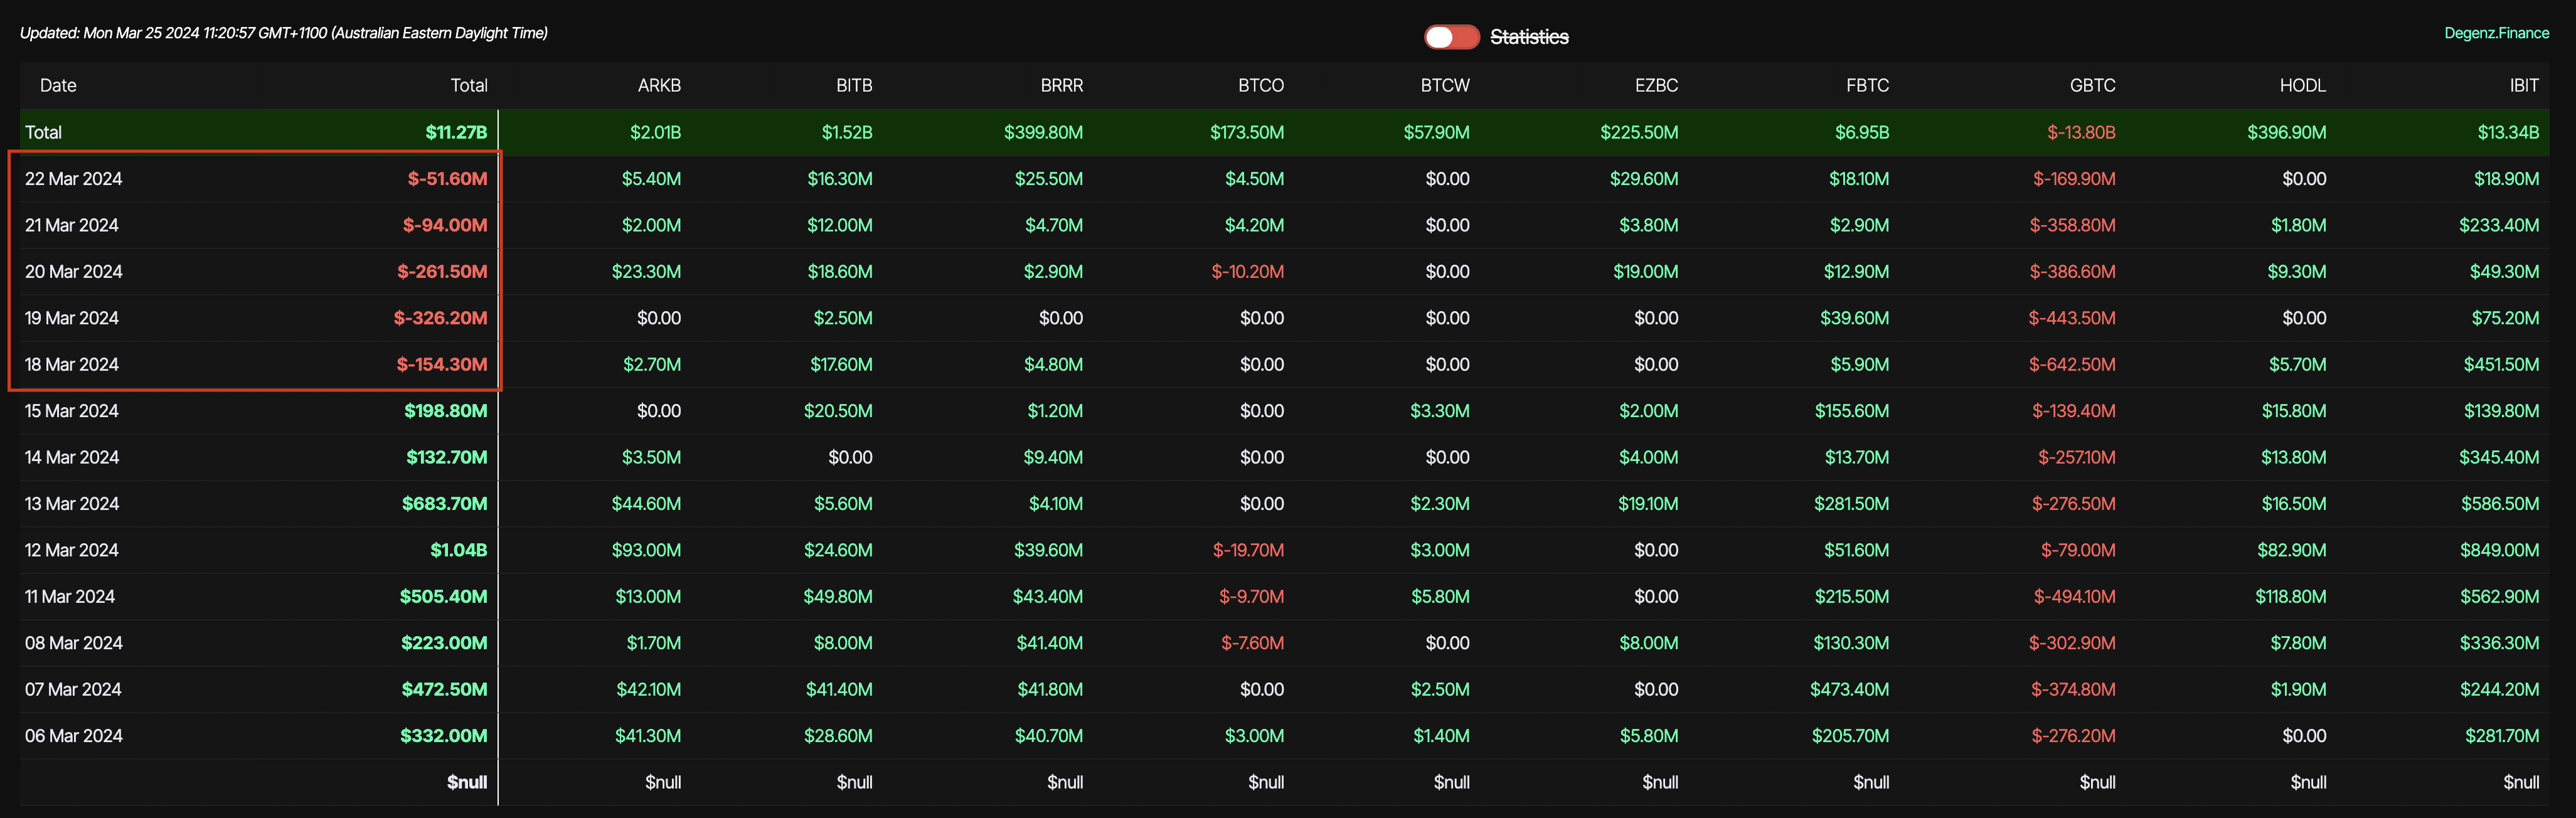2576x818 pixels.
Task: Click the IBIT column header
Action: point(2523,85)
